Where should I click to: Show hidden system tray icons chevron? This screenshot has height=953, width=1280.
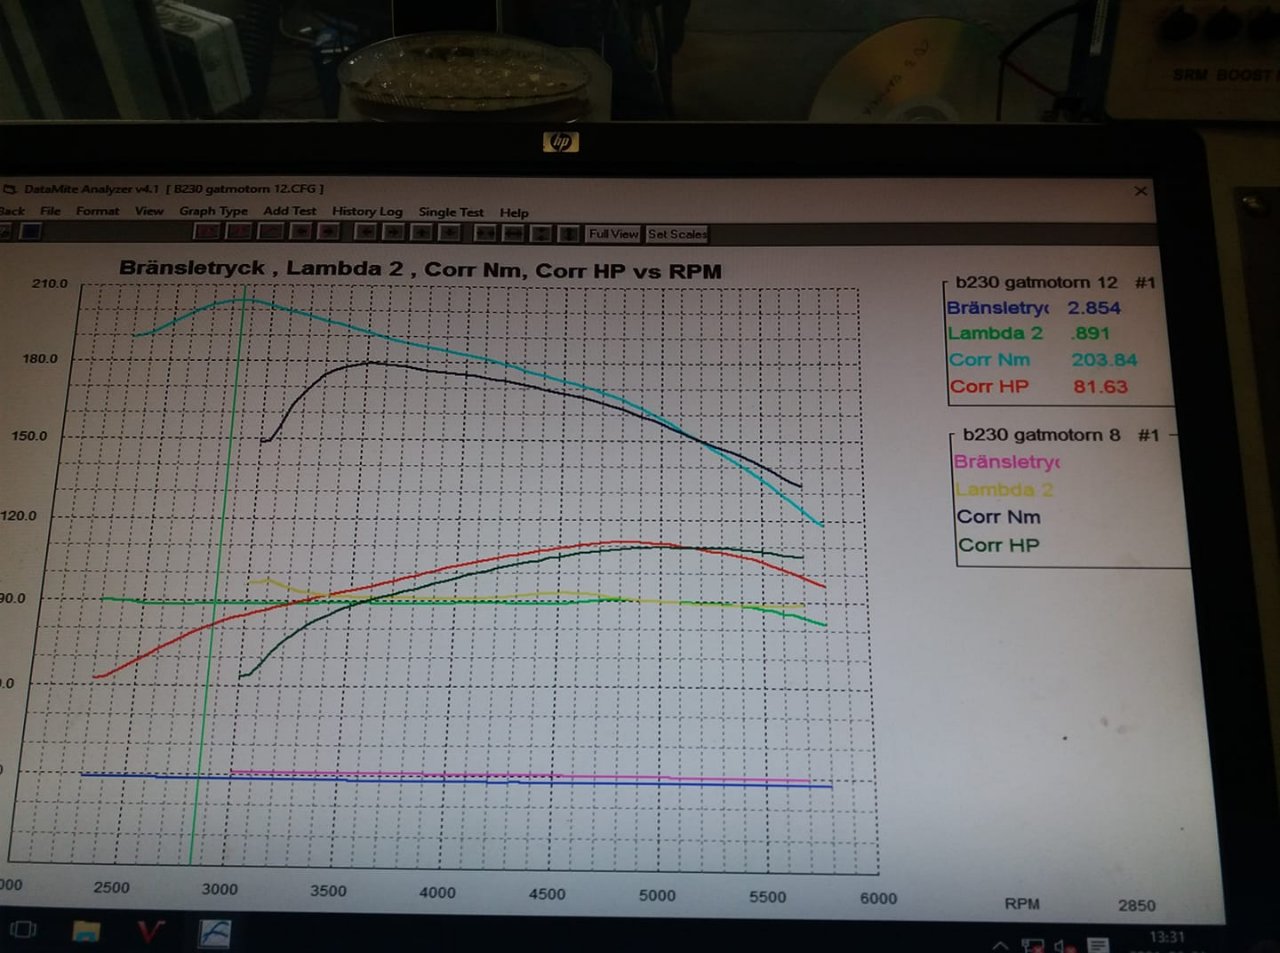[x=1000, y=945]
